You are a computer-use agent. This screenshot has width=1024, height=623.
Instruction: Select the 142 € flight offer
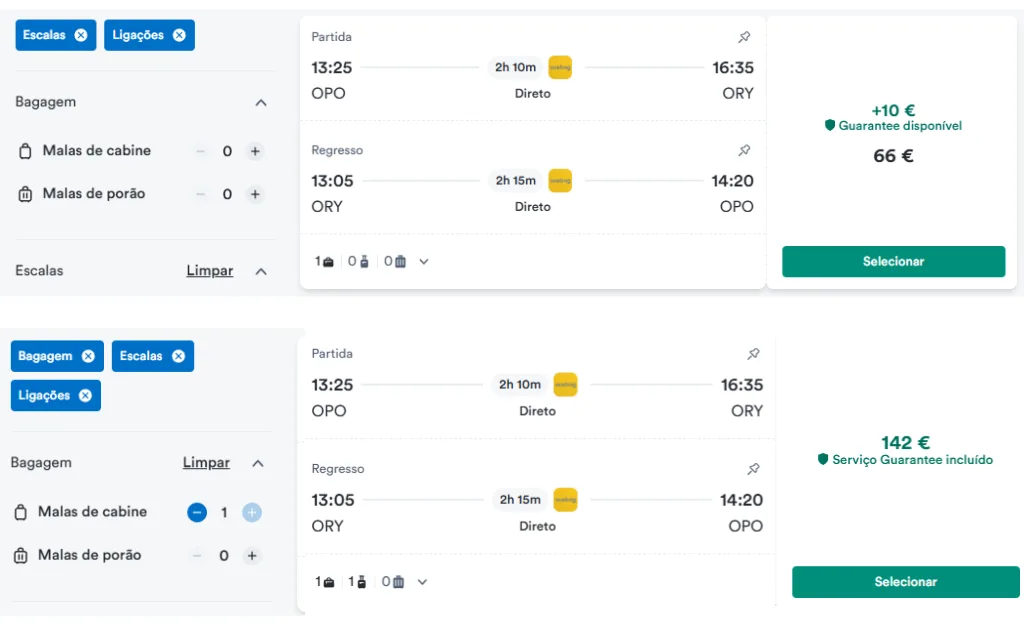click(905, 582)
